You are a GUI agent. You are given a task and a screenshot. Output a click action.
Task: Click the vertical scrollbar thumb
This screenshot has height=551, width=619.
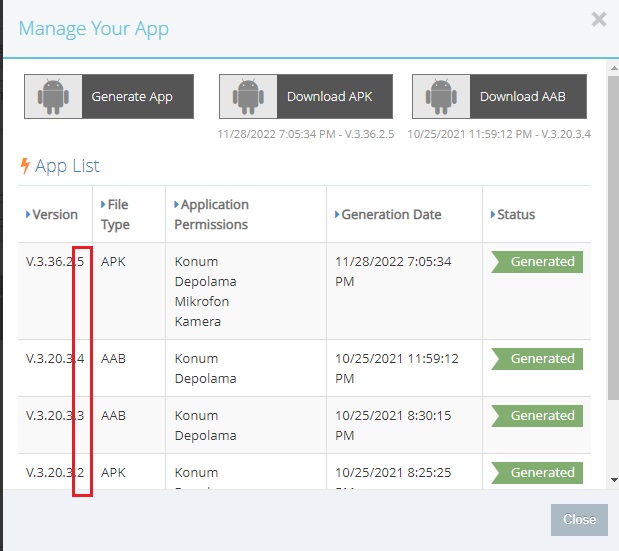[613, 238]
